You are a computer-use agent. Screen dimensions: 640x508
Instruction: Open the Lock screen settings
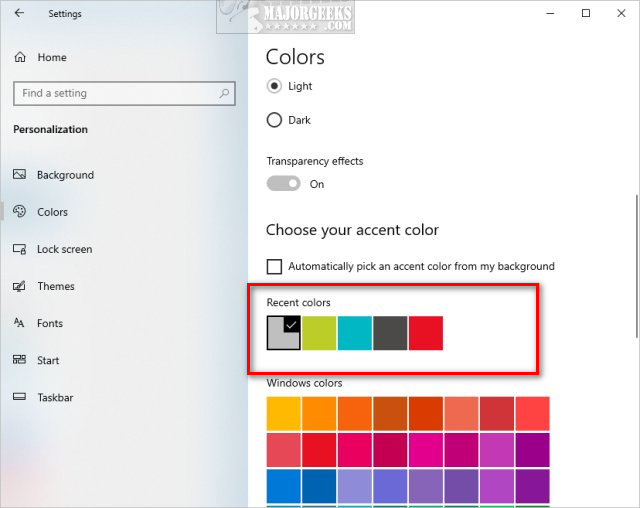pyautogui.click(x=63, y=249)
